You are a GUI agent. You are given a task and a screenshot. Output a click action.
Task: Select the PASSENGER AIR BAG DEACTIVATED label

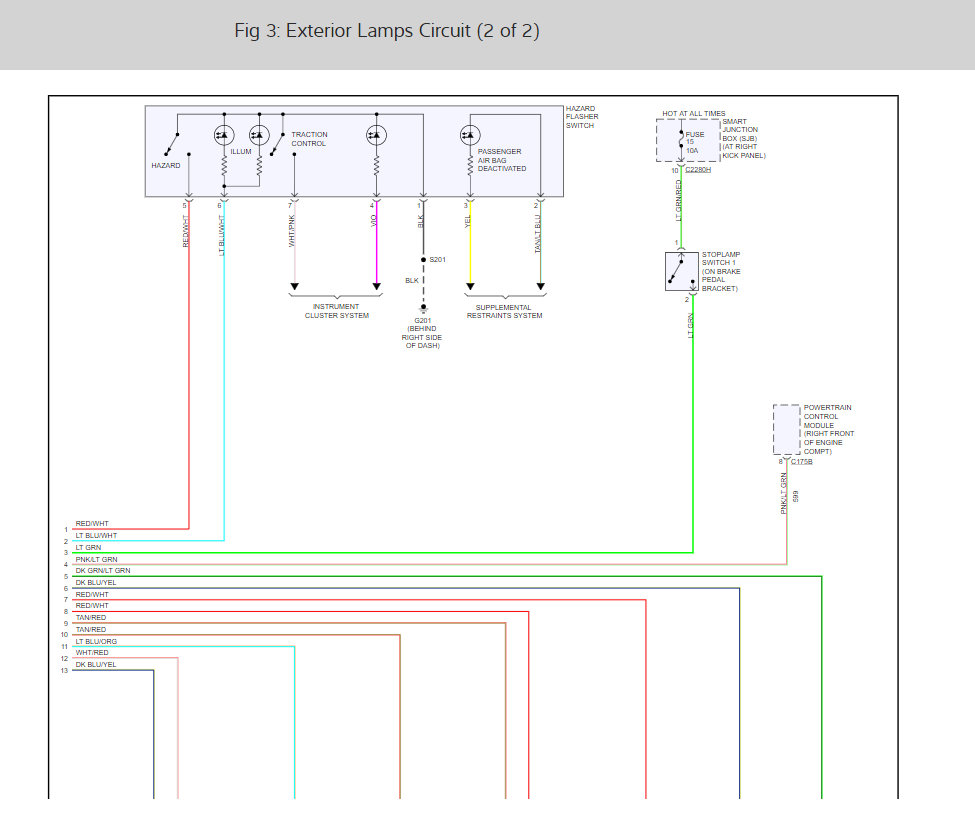[502, 160]
